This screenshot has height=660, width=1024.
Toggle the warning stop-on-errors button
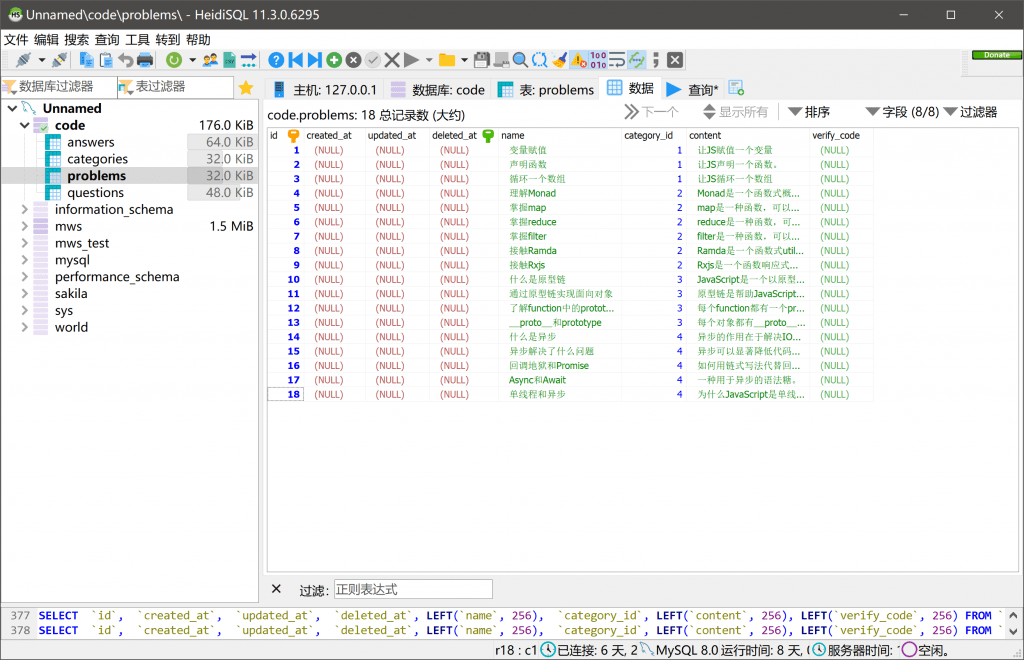(x=579, y=60)
